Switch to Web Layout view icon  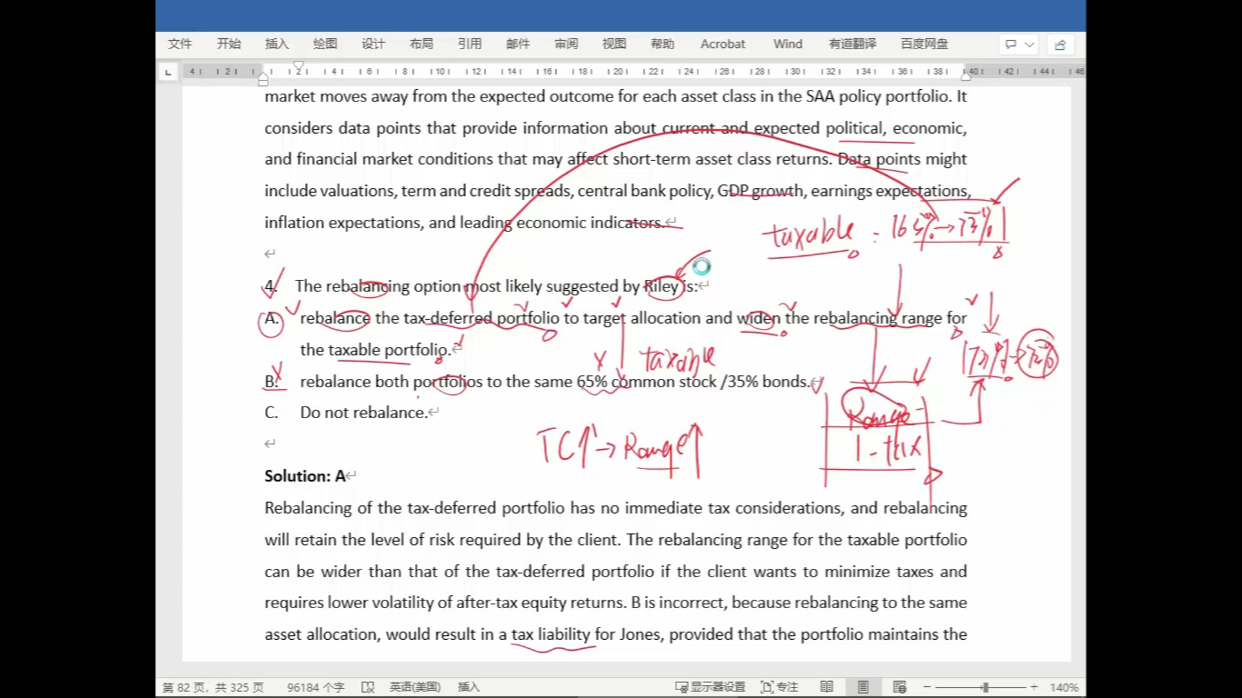899,687
